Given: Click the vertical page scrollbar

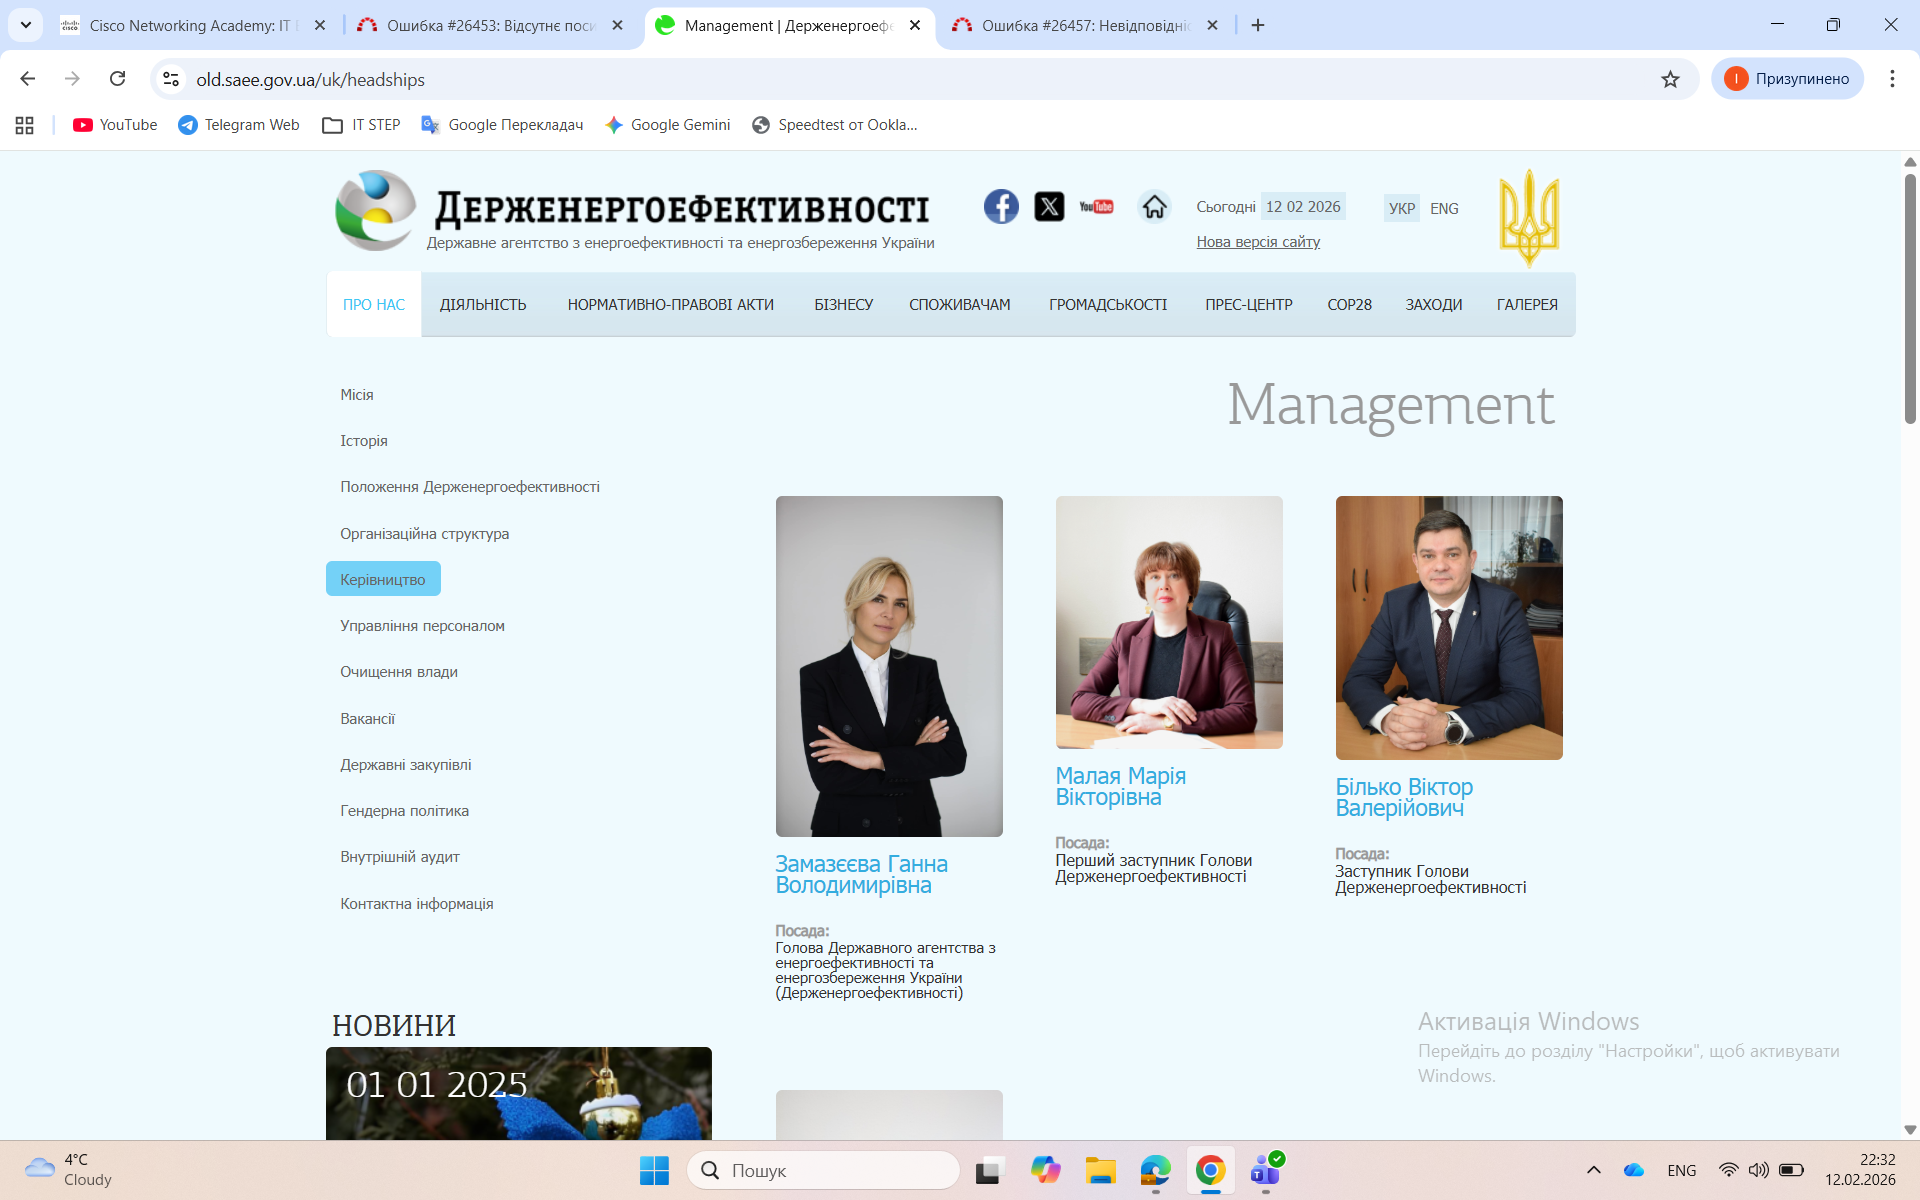Looking at the screenshot, I should coord(1909,300).
